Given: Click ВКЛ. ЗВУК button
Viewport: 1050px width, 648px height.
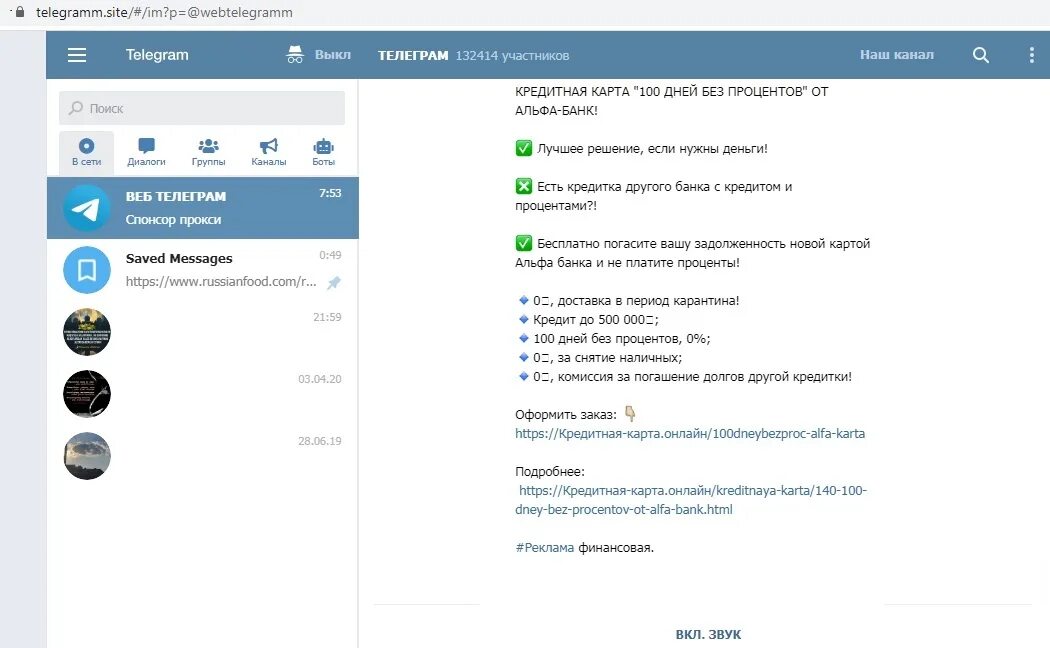Looking at the screenshot, I should 708,634.
